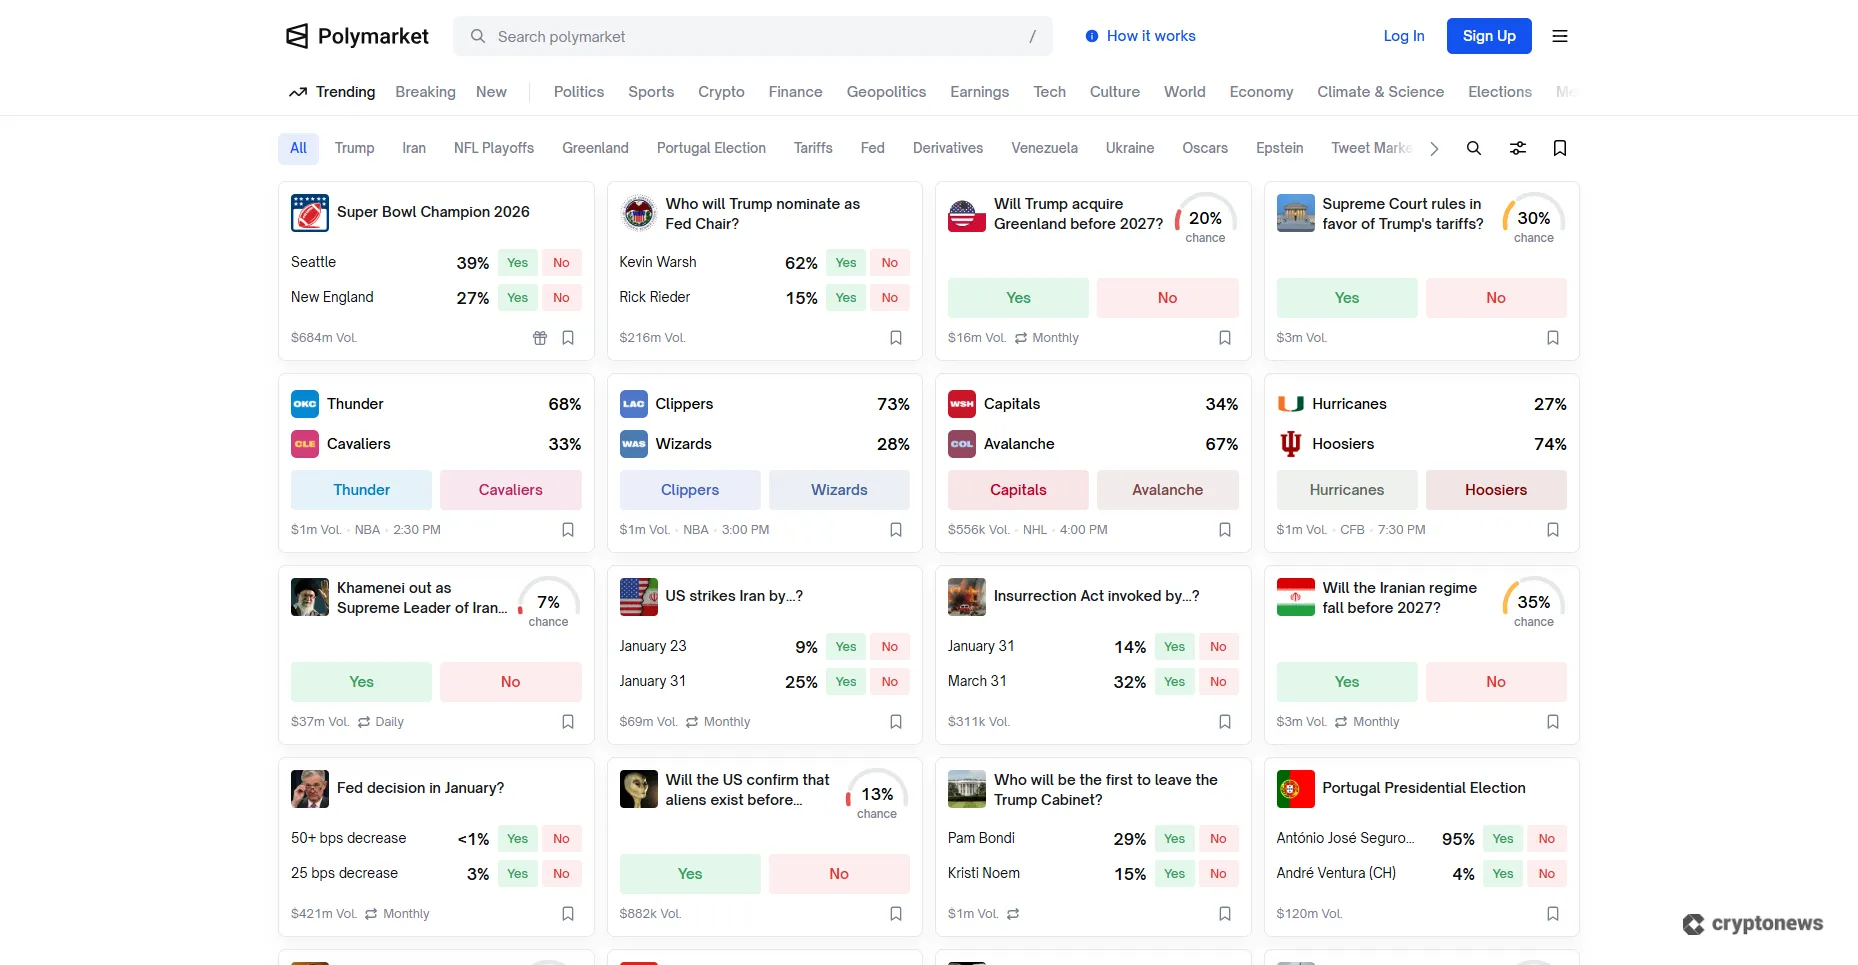Click the Super Bowl football thumbnail
This screenshot has width=1858, height=965.
click(310, 213)
